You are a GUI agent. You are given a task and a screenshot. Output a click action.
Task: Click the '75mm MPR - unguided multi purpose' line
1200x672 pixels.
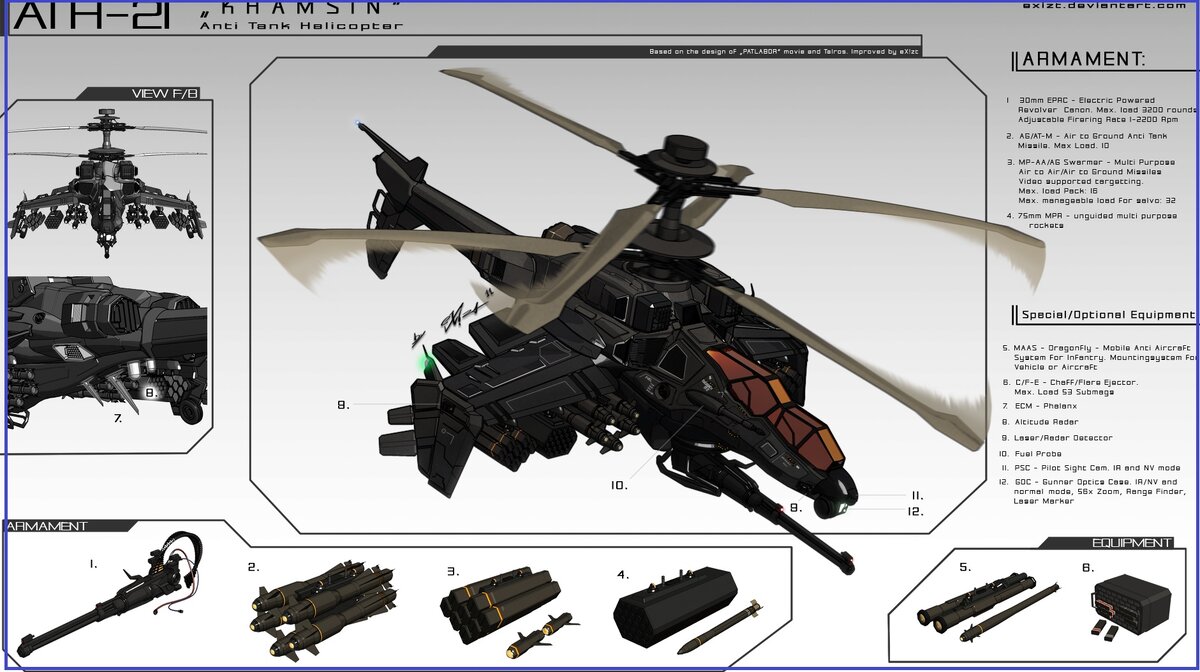(1097, 215)
